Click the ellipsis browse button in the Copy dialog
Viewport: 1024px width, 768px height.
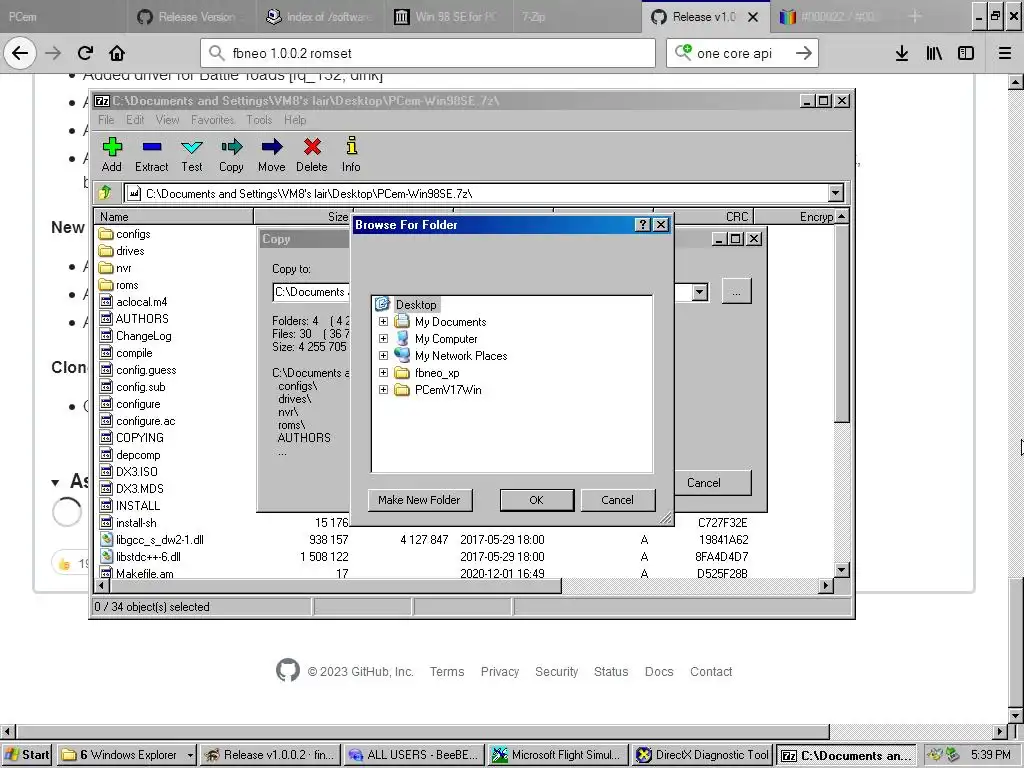point(736,292)
